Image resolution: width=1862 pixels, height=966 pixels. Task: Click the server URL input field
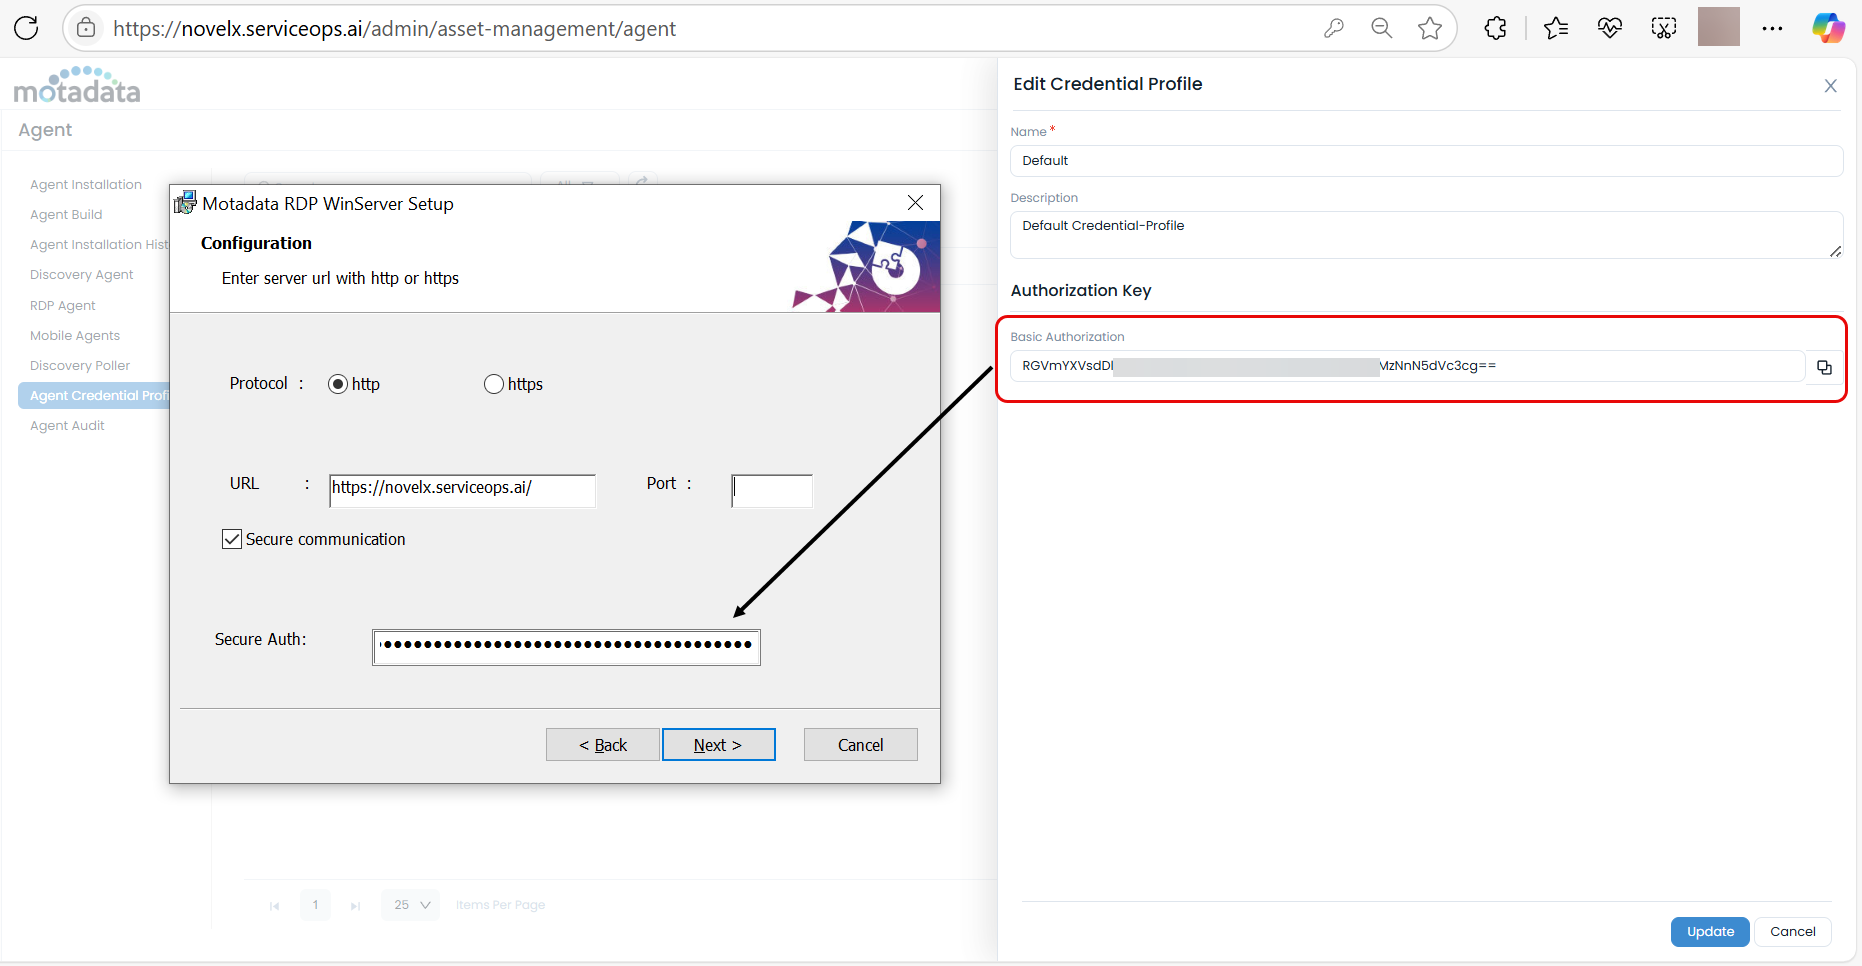462,490
